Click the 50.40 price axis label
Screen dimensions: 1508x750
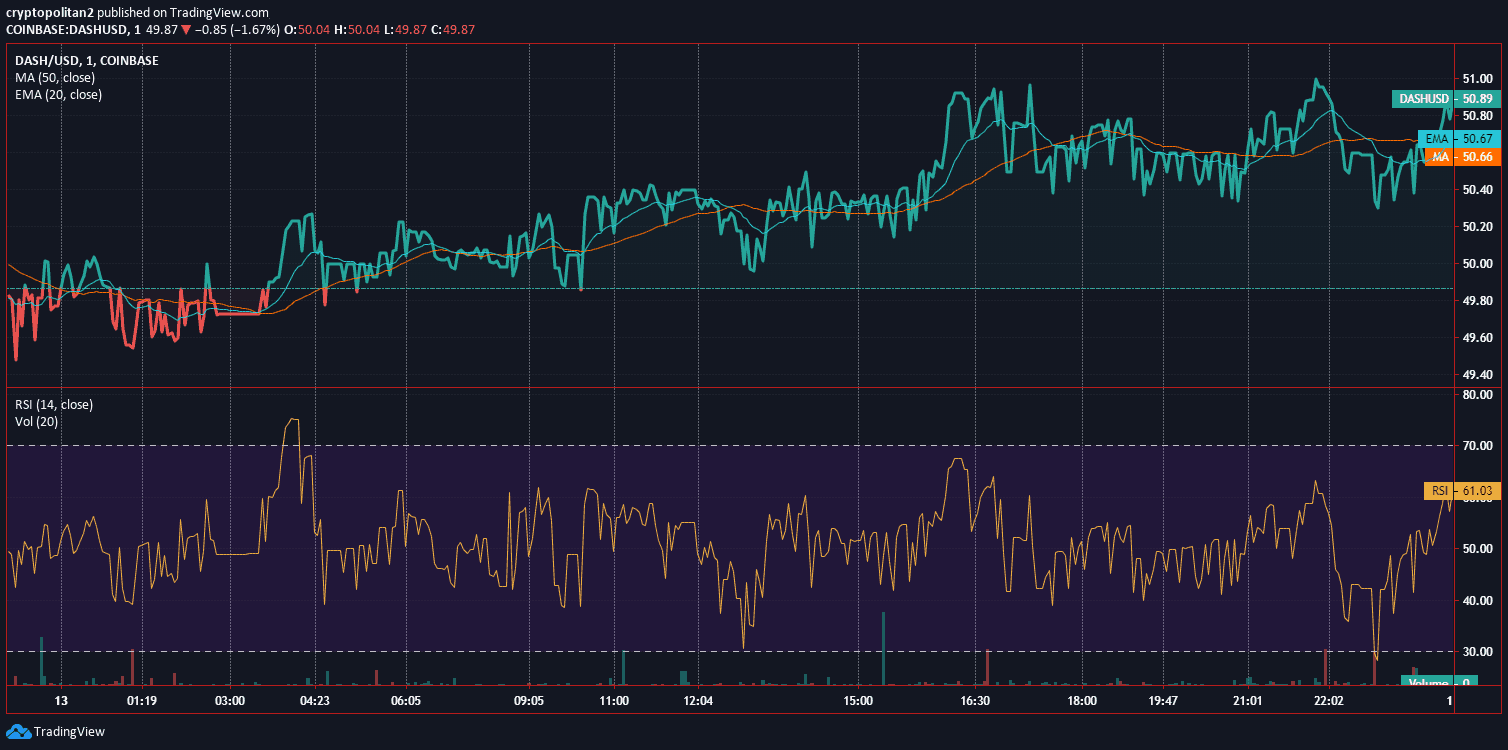(1478, 190)
